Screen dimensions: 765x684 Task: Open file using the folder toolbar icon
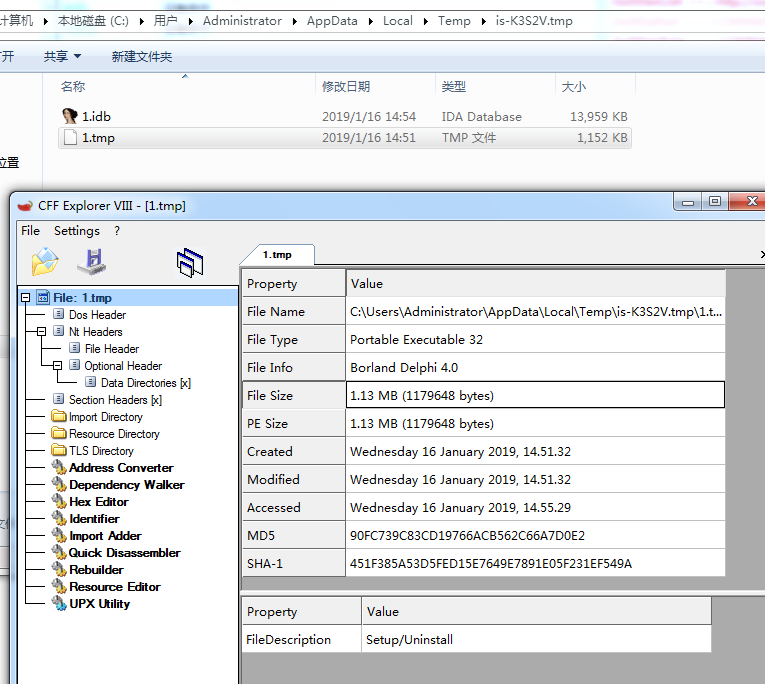[45, 262]
